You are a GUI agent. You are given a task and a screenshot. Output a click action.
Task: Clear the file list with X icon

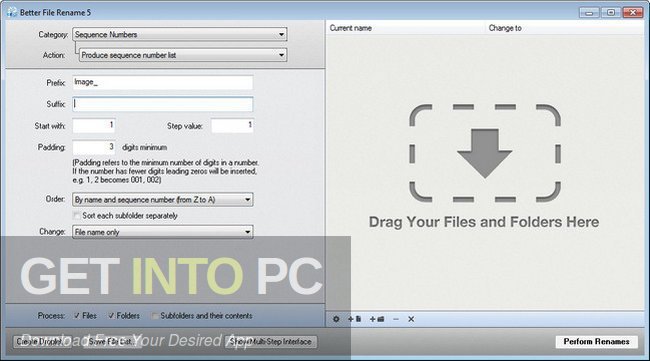[x=411, y=319]
